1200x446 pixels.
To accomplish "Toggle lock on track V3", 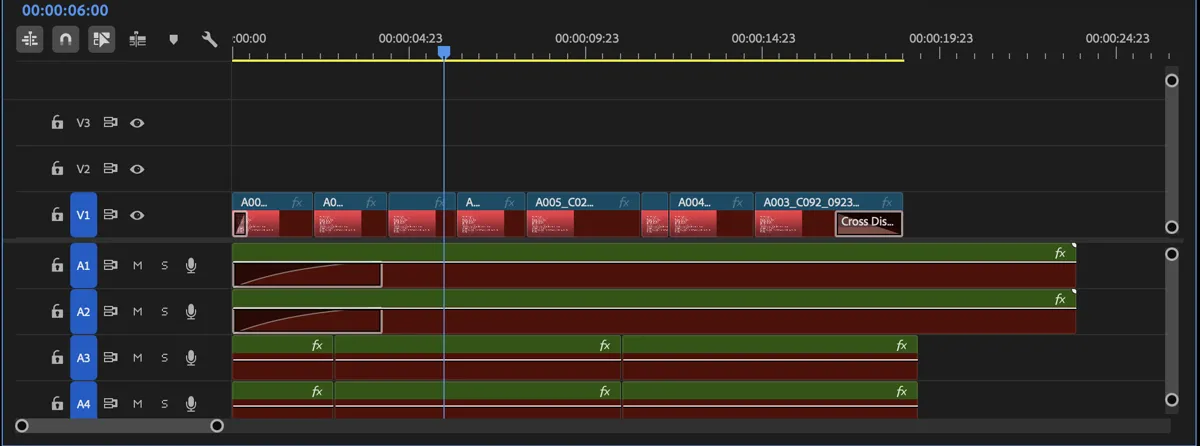I will 58,123.
